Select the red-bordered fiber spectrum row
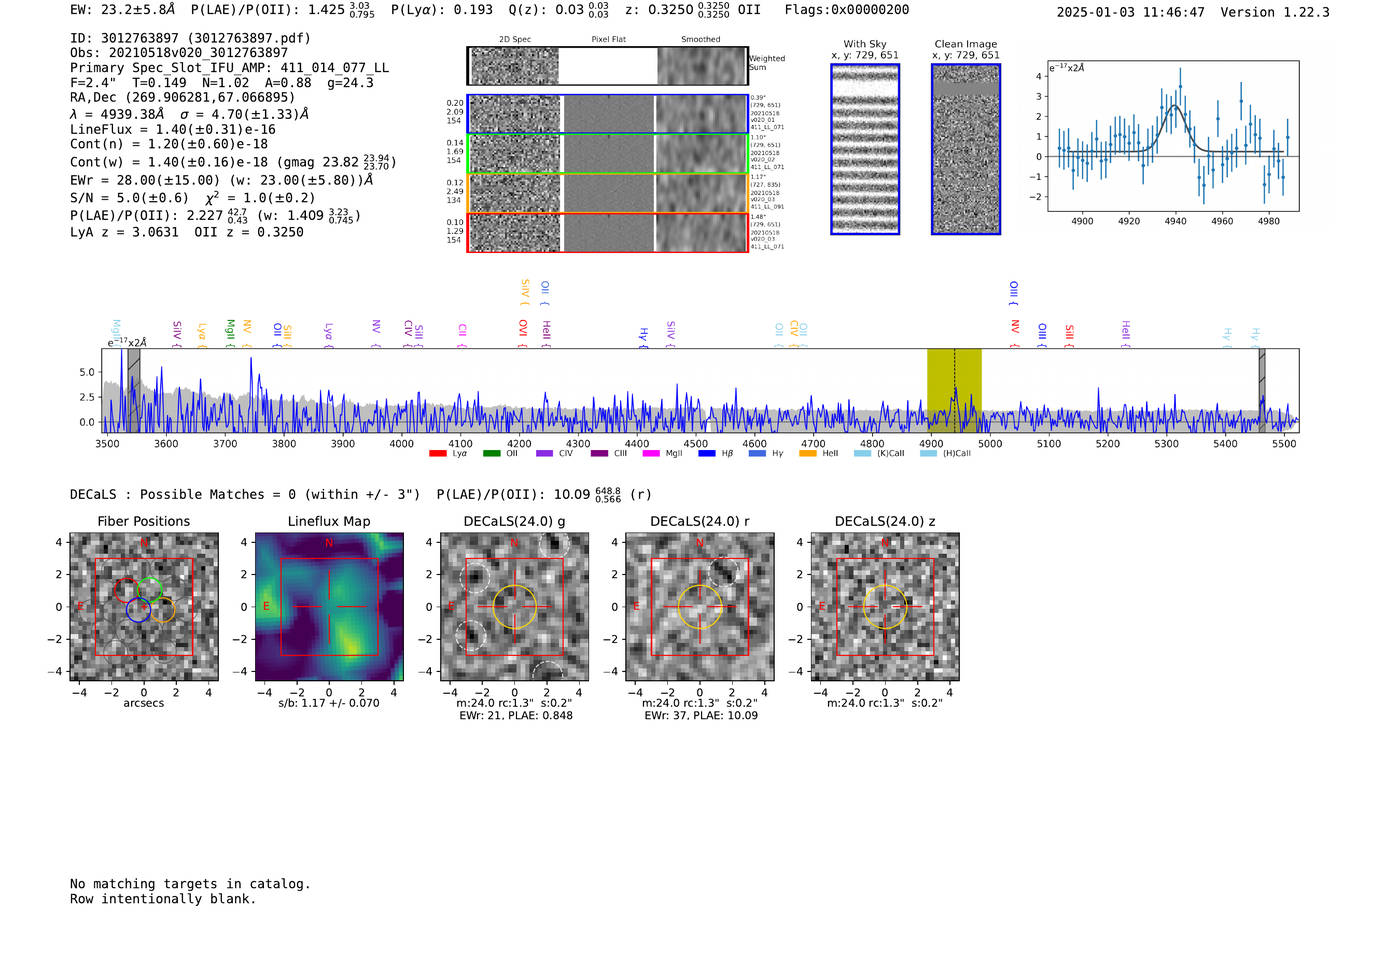This screenshot has width=1400, height=953. coord(608,232)
